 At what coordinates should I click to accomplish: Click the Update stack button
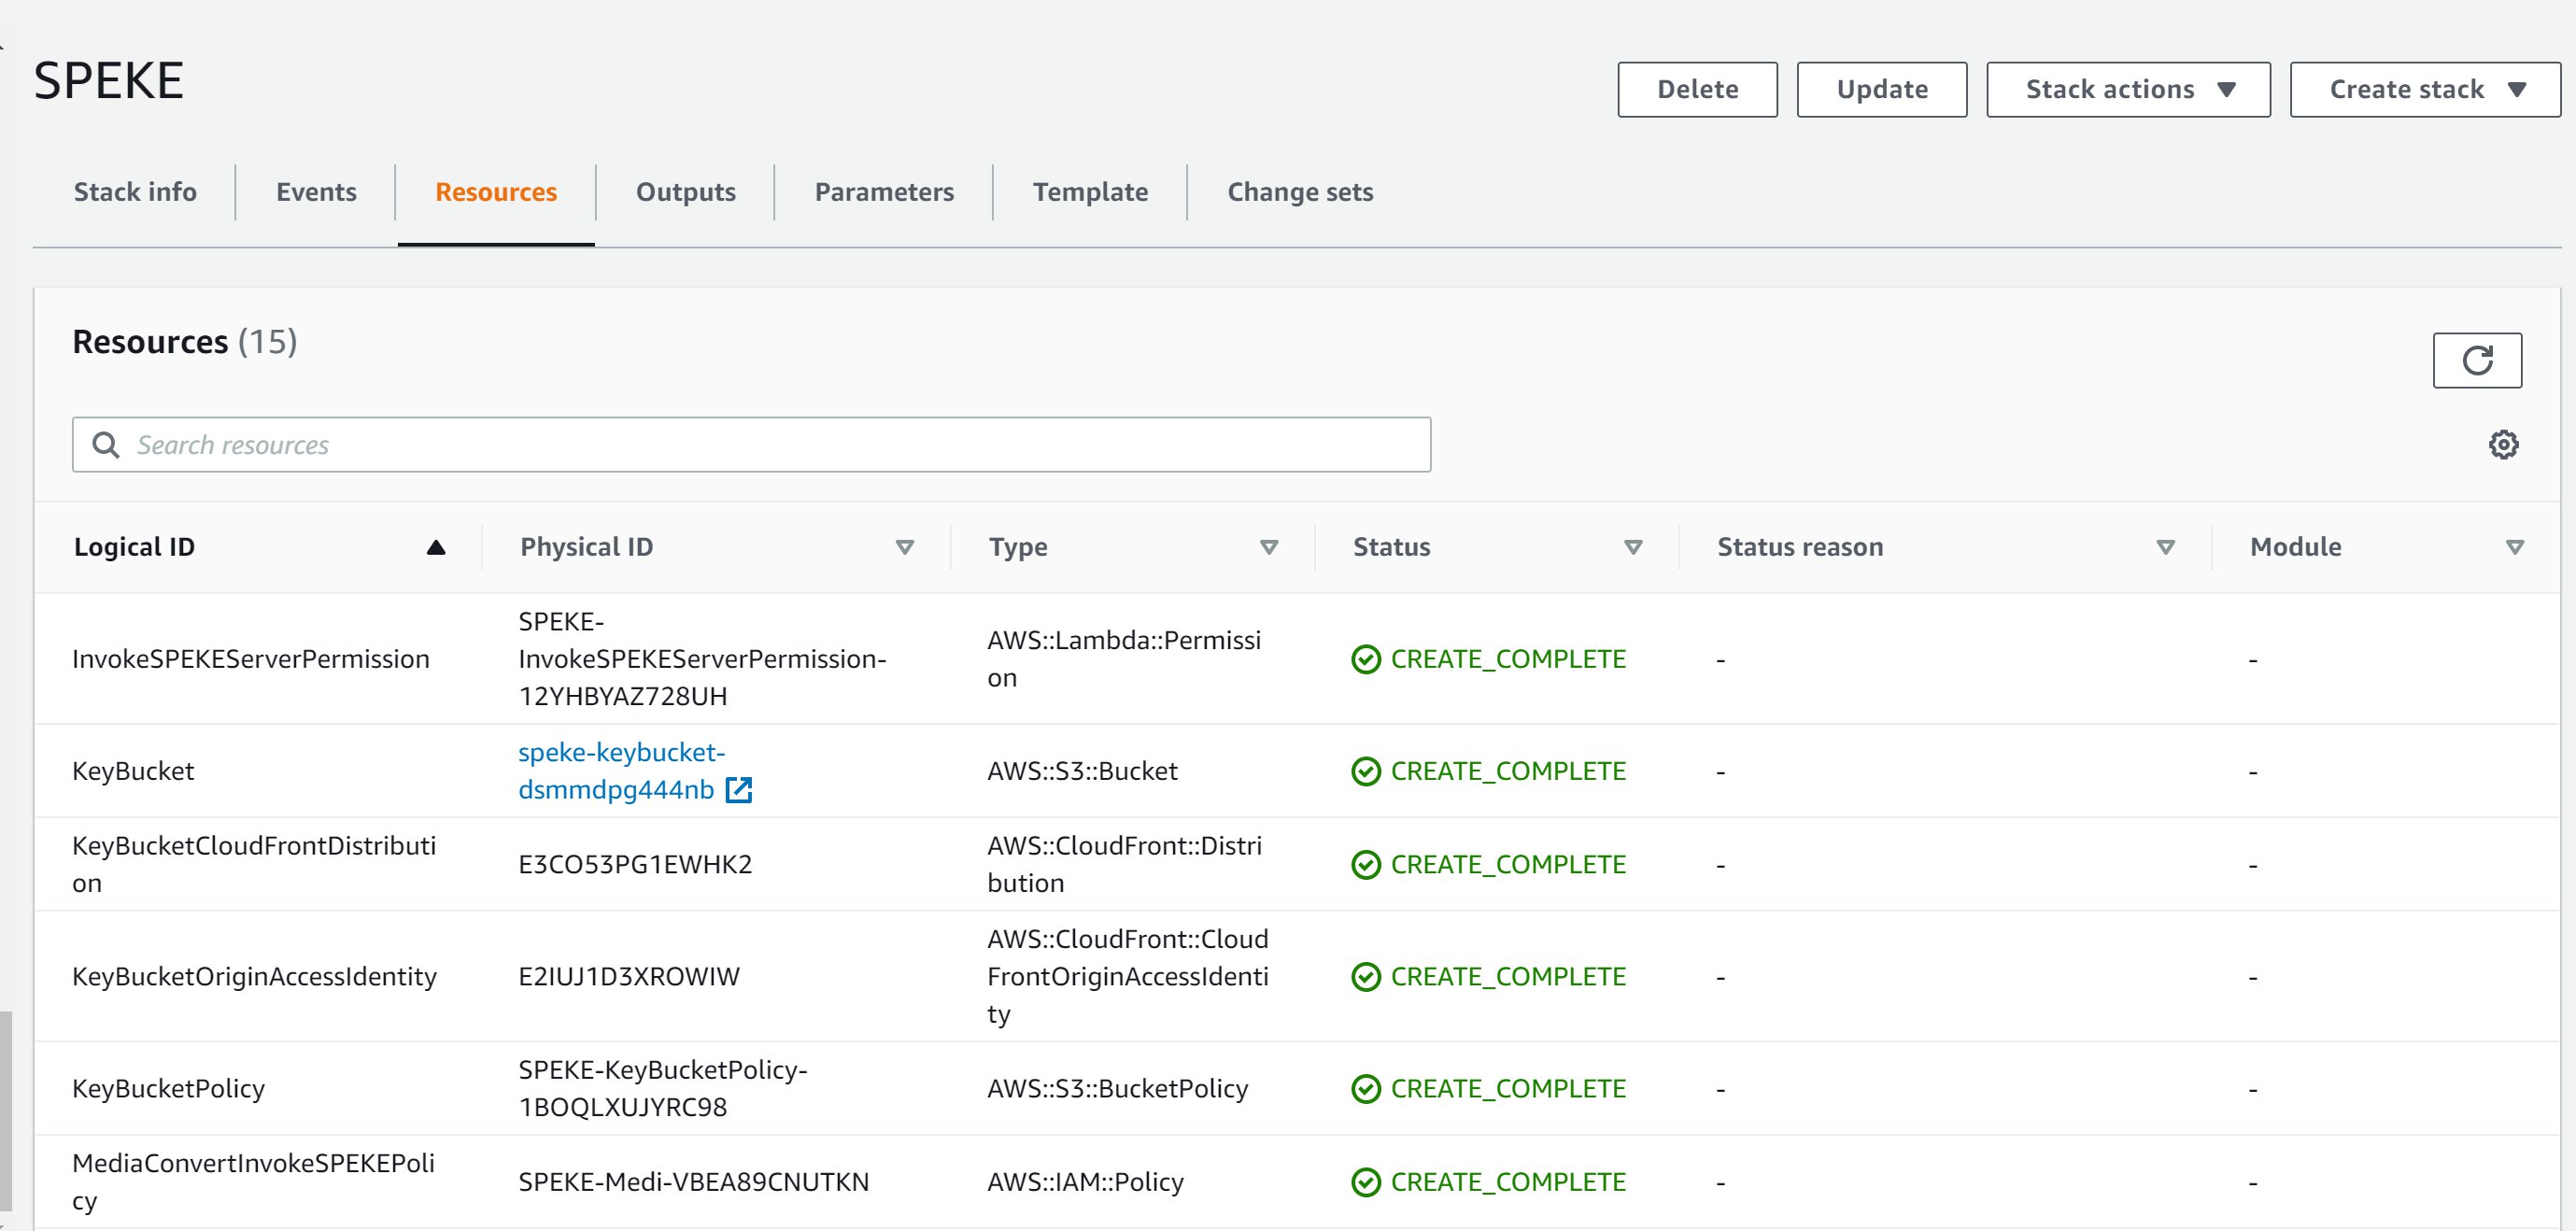point(1881,90)
